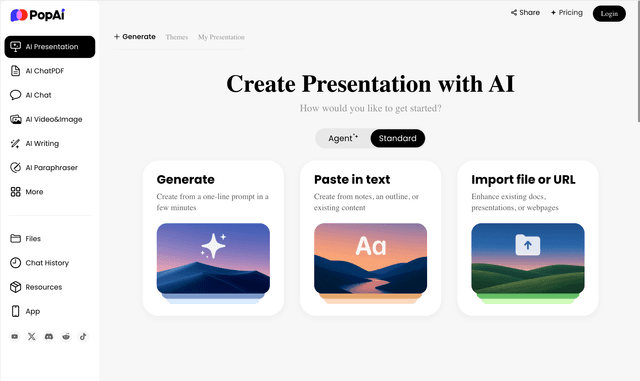This screenshot has width=640, height=381.
Task: Click the AI Paraphraser circular icon
Action: pos(16,167)
